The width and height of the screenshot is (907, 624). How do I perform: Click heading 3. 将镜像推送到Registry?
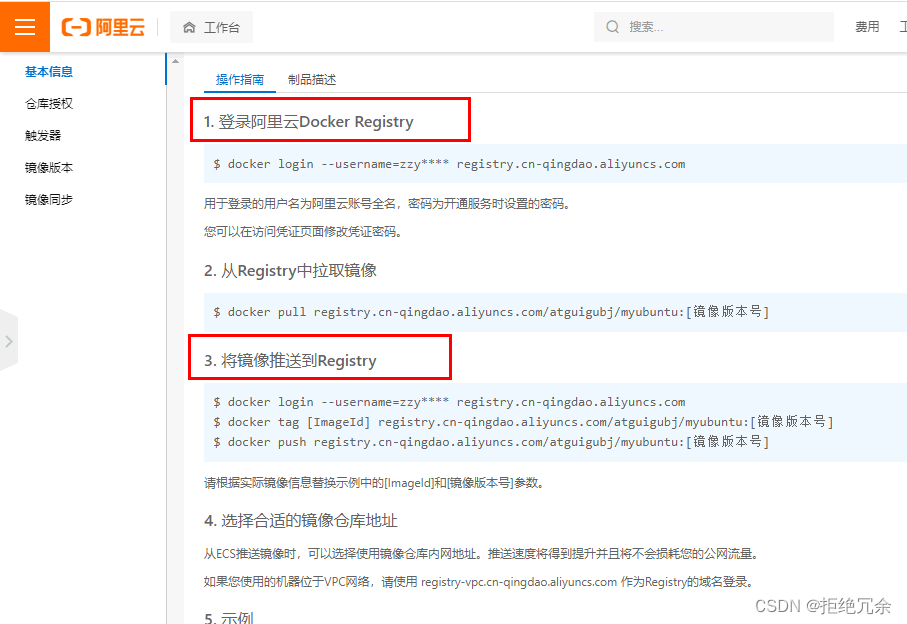[290, 361]
